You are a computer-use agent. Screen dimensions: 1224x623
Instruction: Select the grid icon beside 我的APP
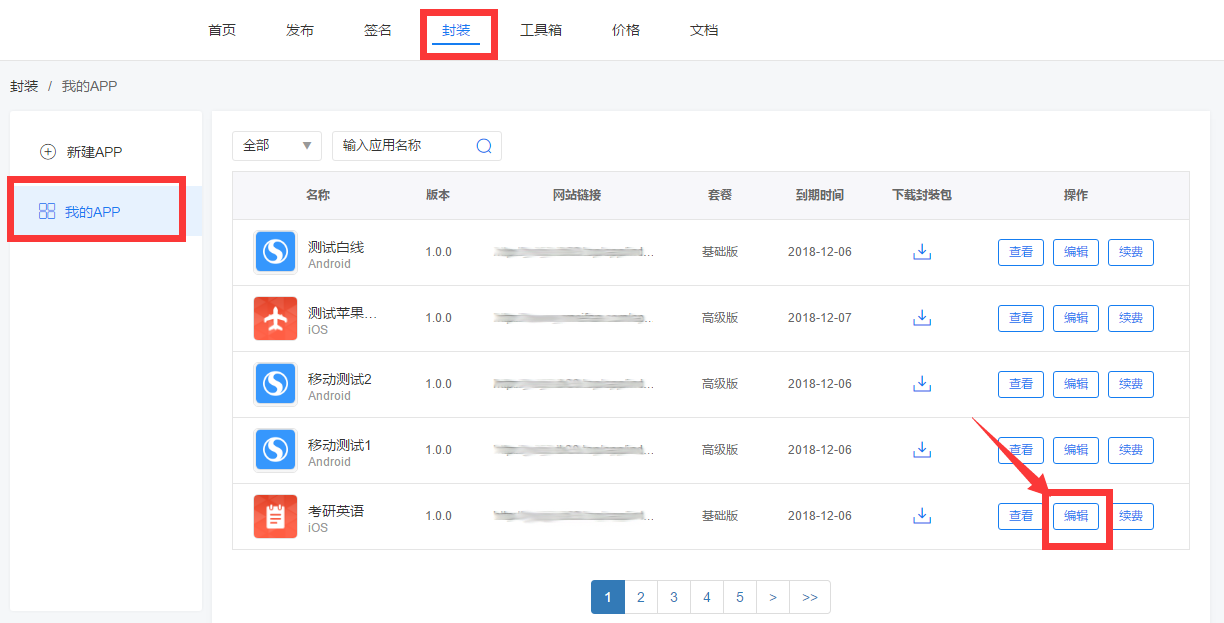47,211
